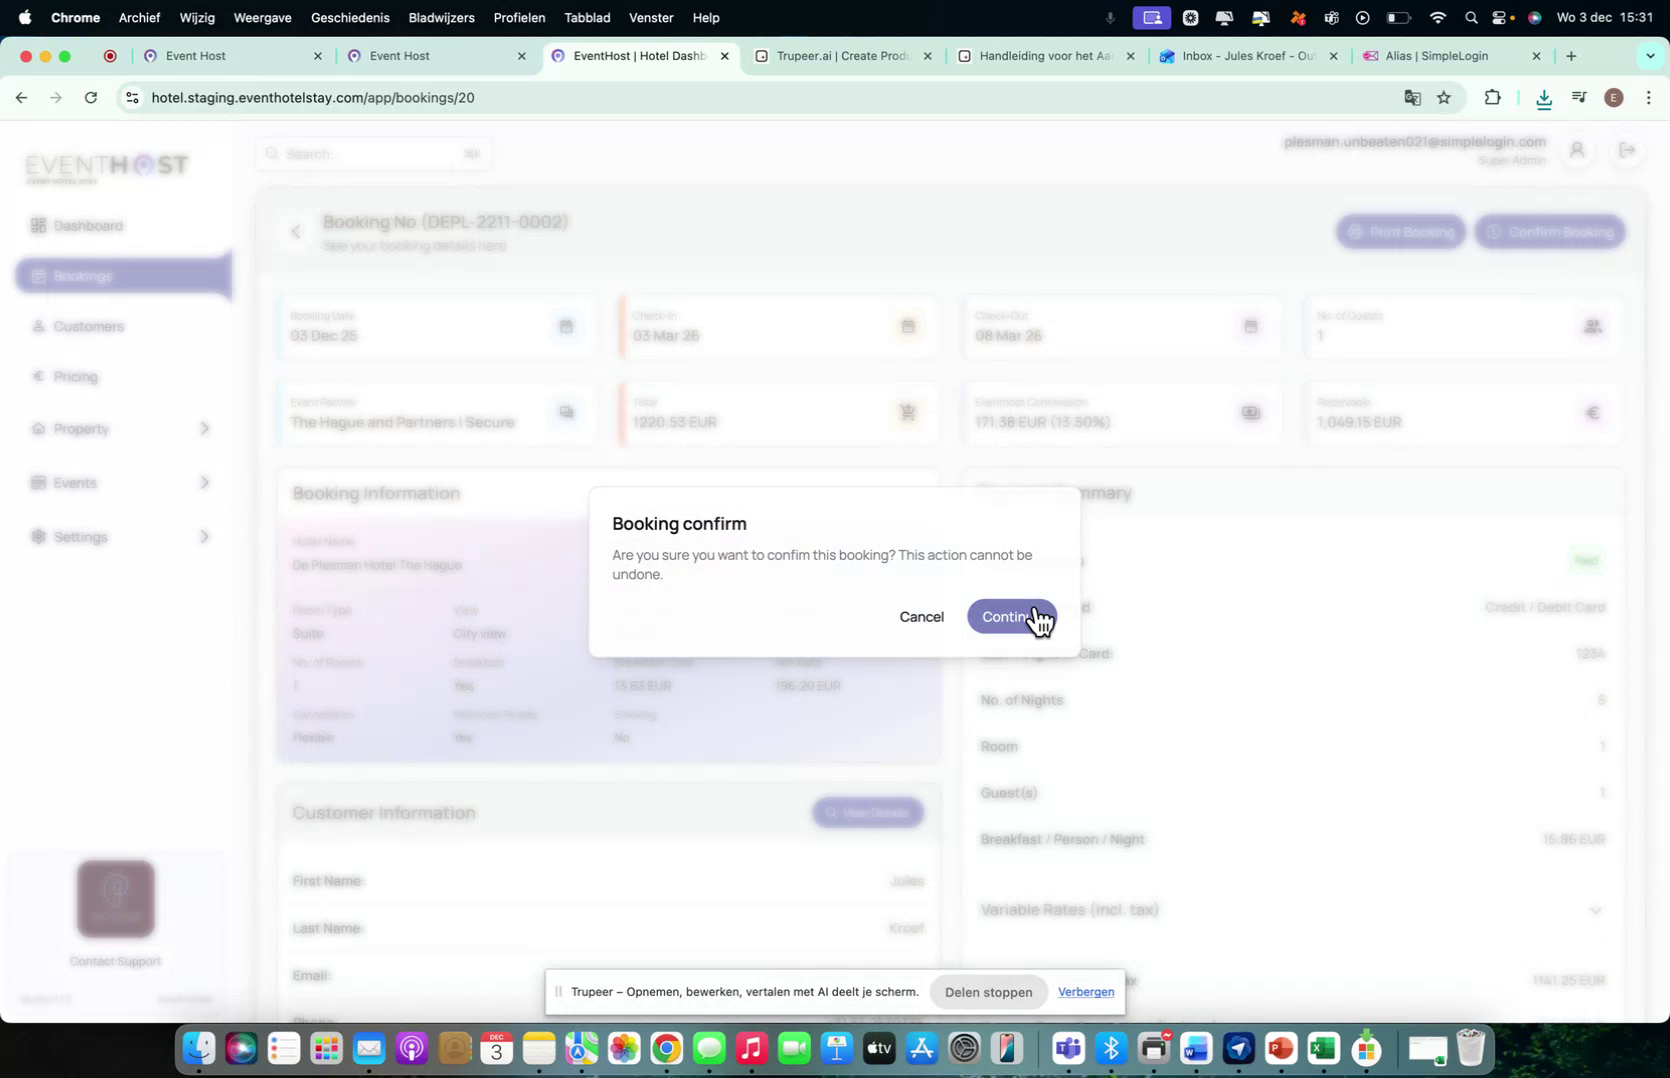
Task: Click the logout icon beside the profile avatar
Action: [1628, 149]
